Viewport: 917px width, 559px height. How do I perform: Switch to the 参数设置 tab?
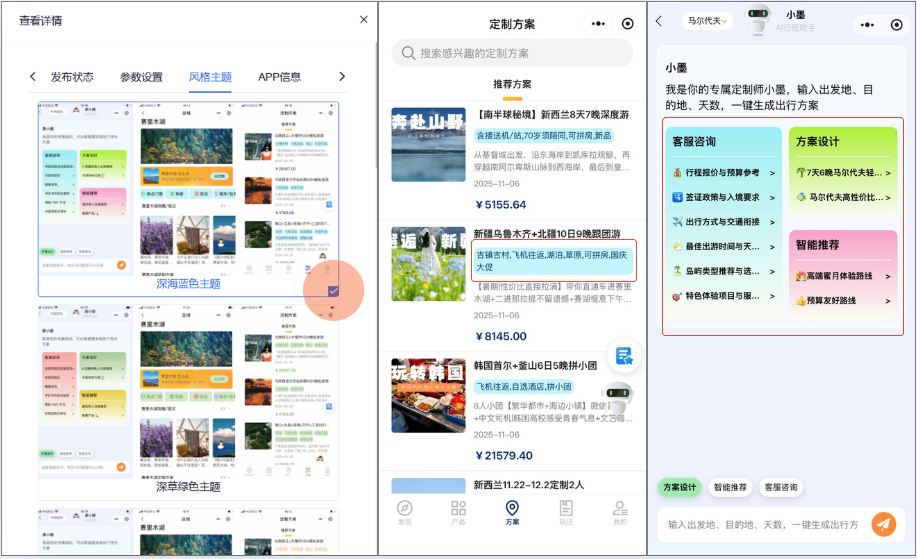coord(141,77)
